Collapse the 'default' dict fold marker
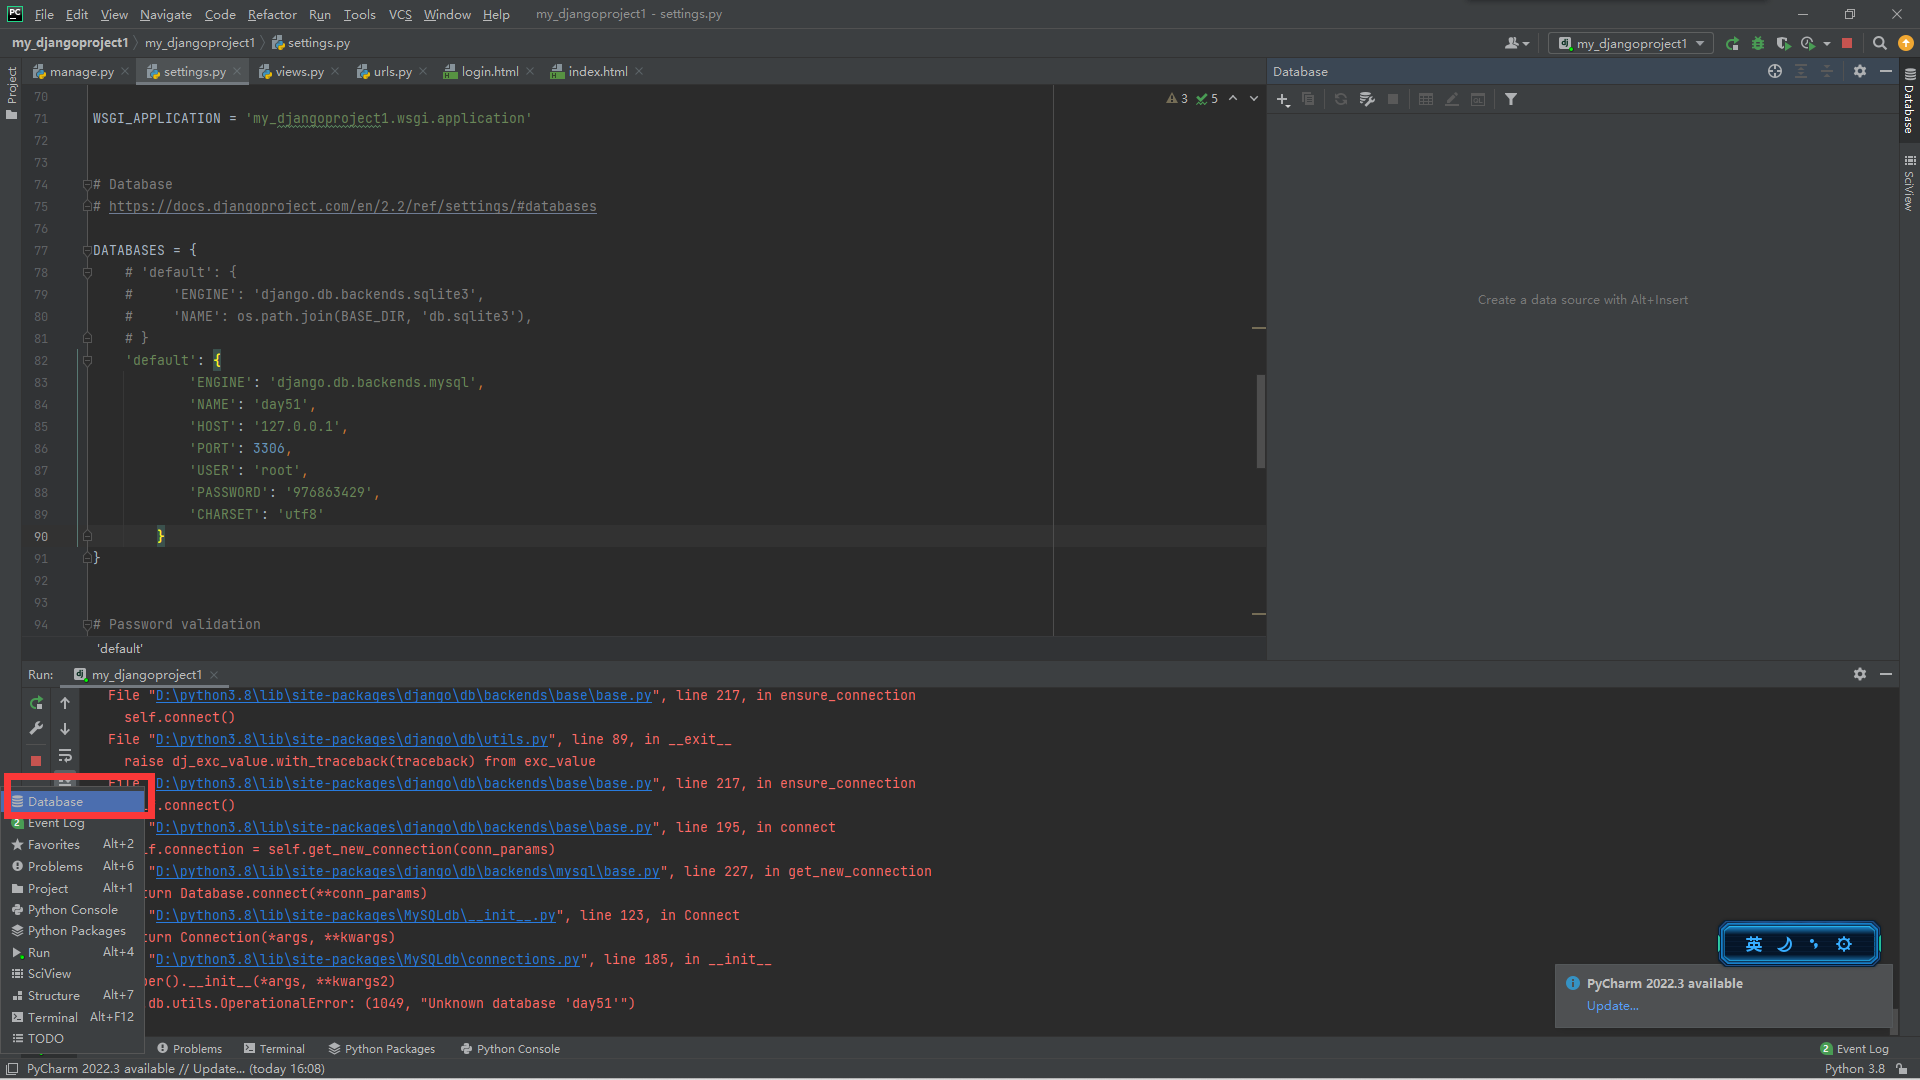This screenshot has height=1080, width=1920. click(87, 360)
